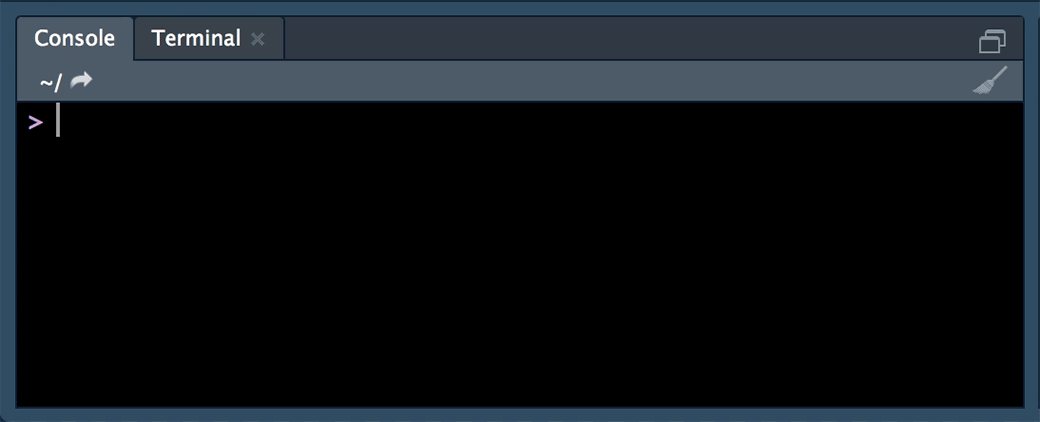The width and height of the screenshot is (1040, 422).
Task: Clear the console with the broom icon
Action: click(990, 80)
